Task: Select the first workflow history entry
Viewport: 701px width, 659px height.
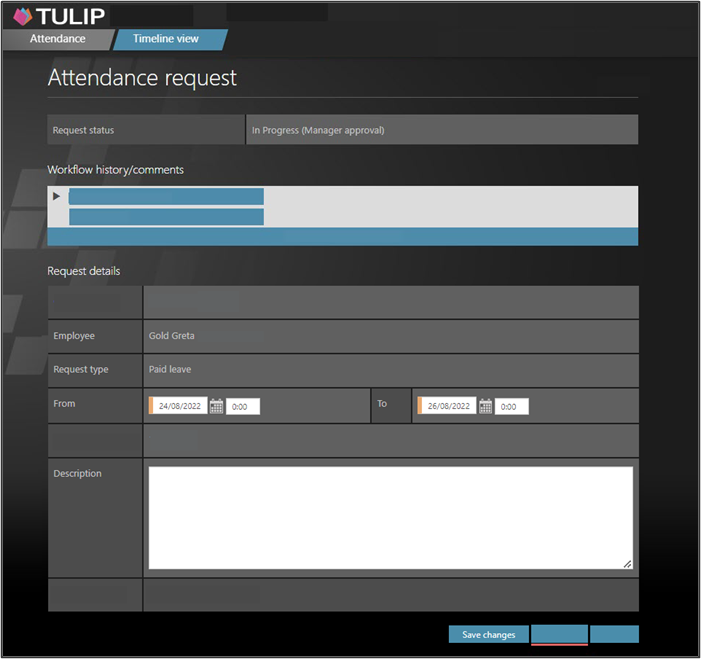Action: (166, 196)
